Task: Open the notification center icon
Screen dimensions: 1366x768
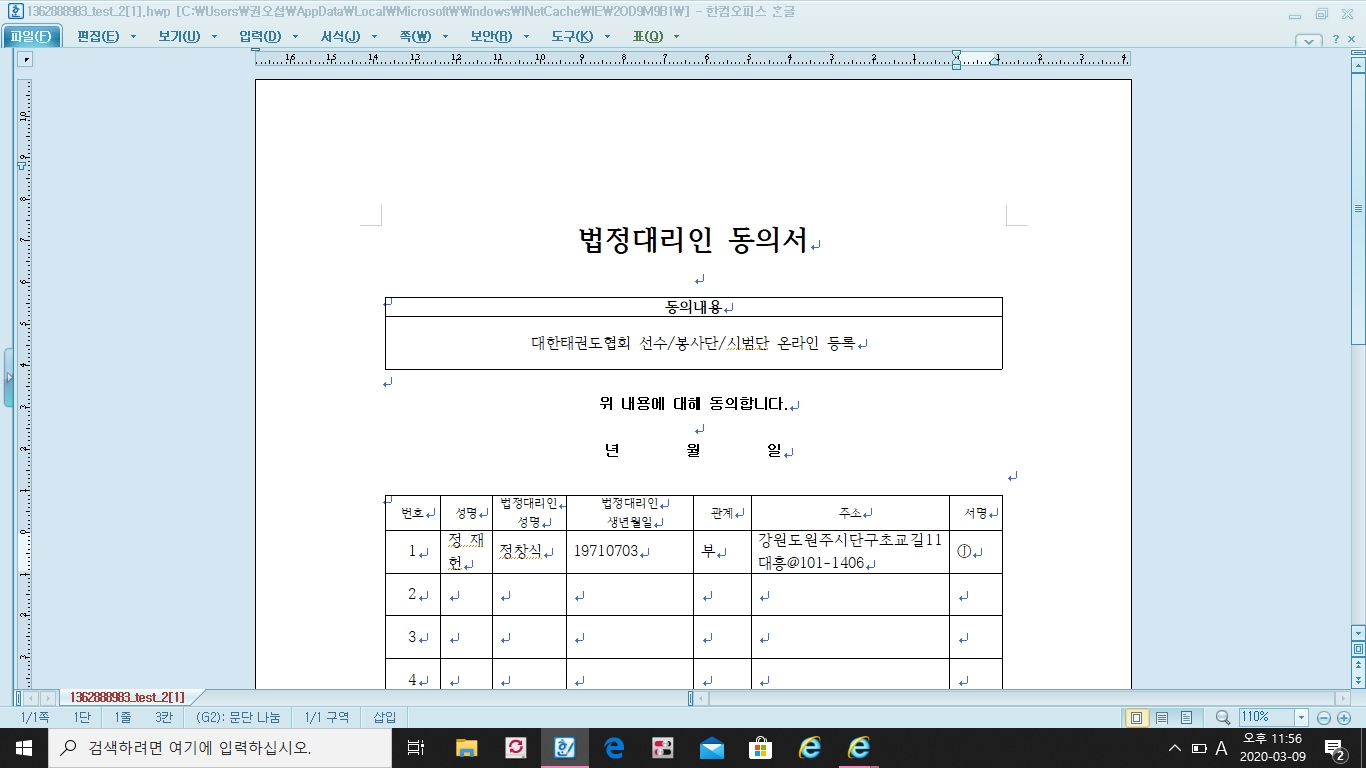Action: (1334, 748)
